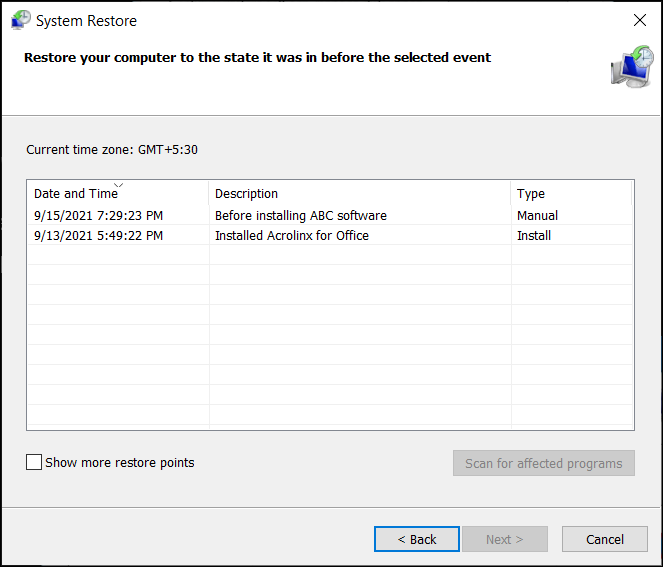Sort by Date and Time column header
The height and width of the screenshot is (567, 663).
76,194
